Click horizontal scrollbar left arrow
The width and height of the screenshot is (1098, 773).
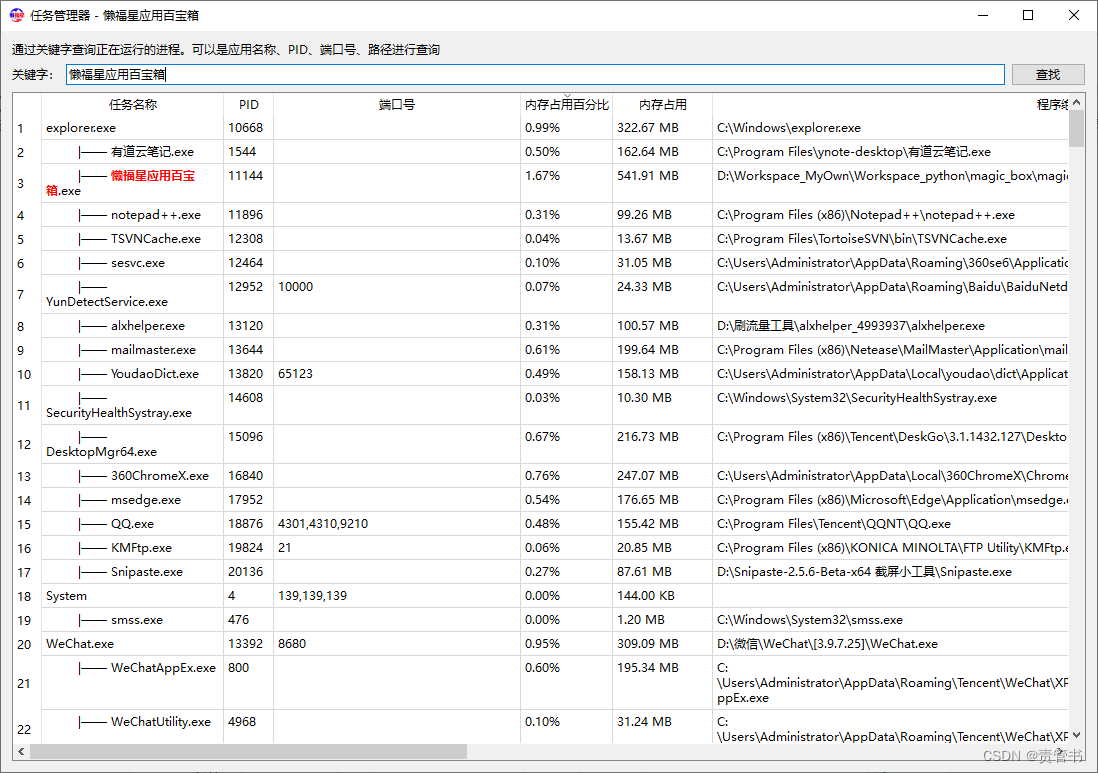click(21, 751)
